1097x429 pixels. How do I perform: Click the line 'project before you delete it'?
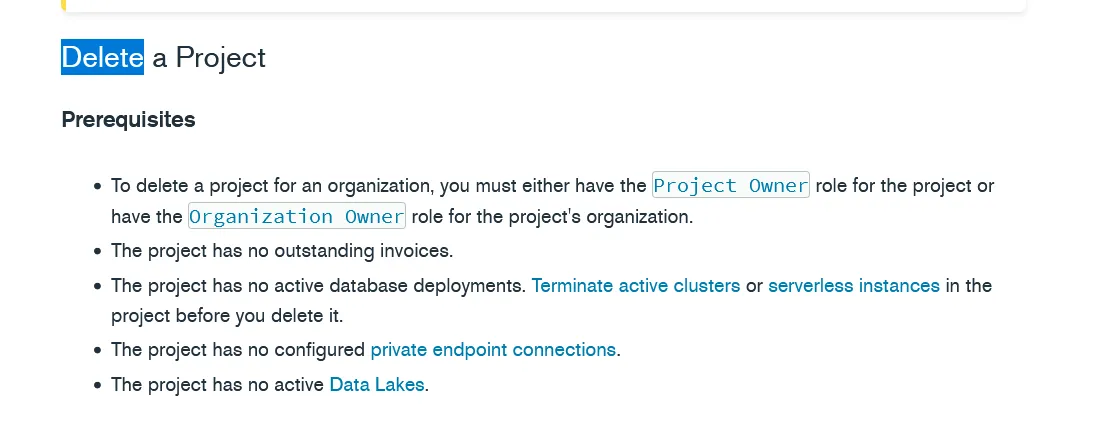227,315
